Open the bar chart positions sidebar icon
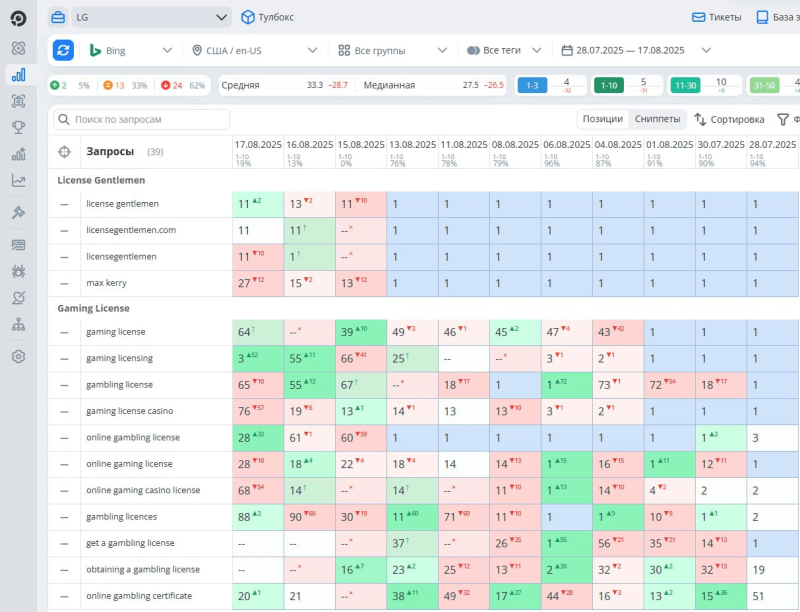The height and width of the screenshot is (612, 800). click(x=18, y=75)
